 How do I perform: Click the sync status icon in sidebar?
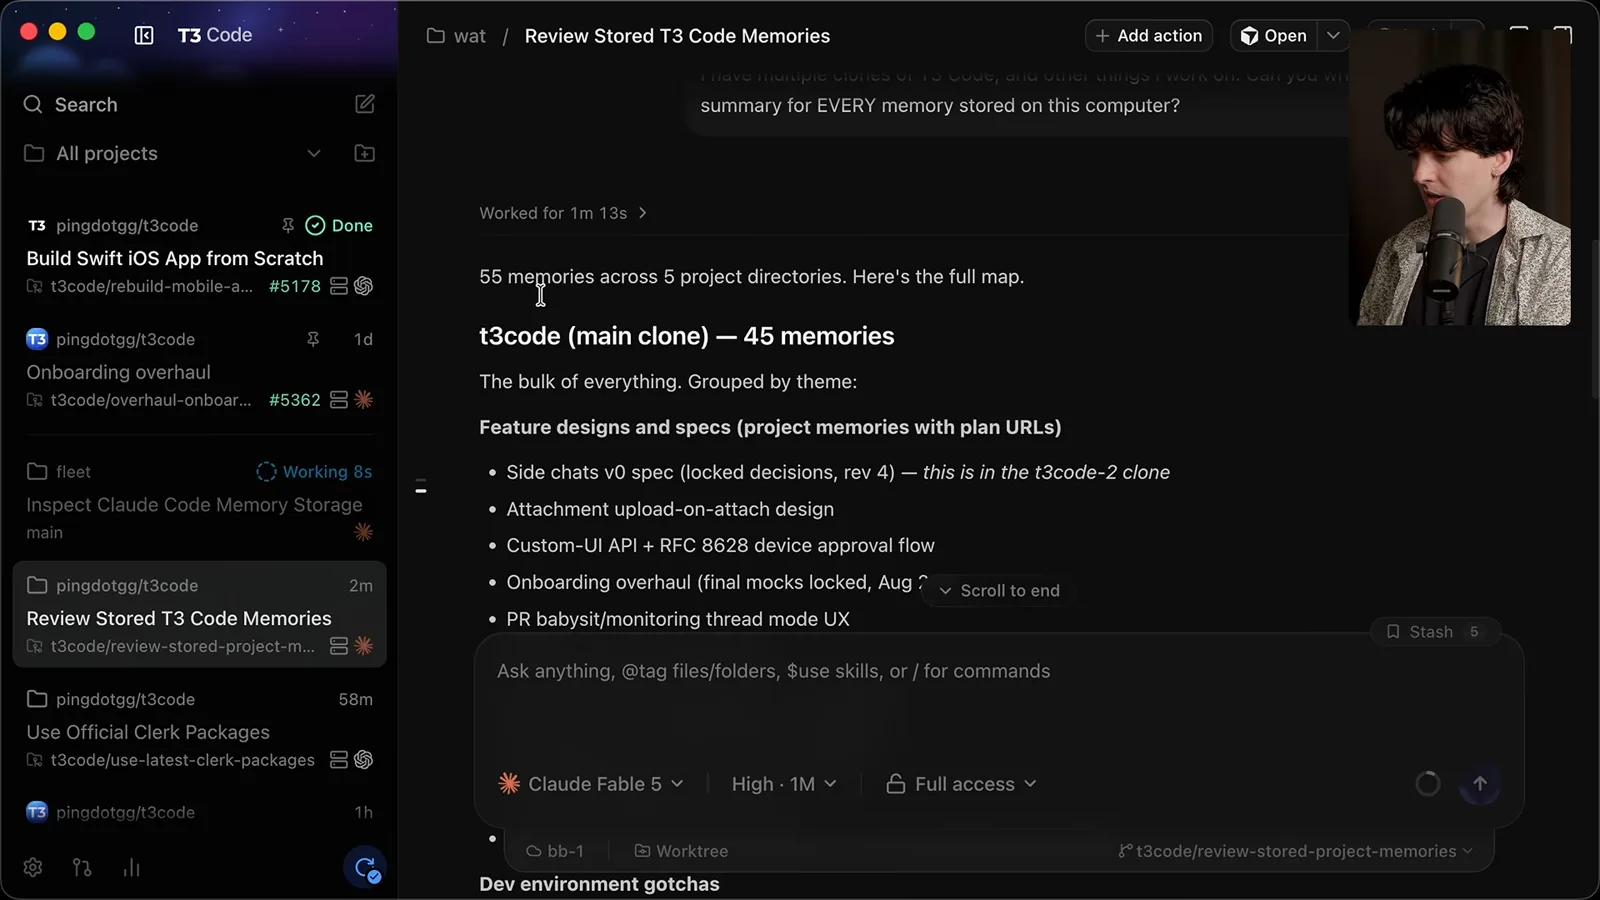tap(365, 867)
